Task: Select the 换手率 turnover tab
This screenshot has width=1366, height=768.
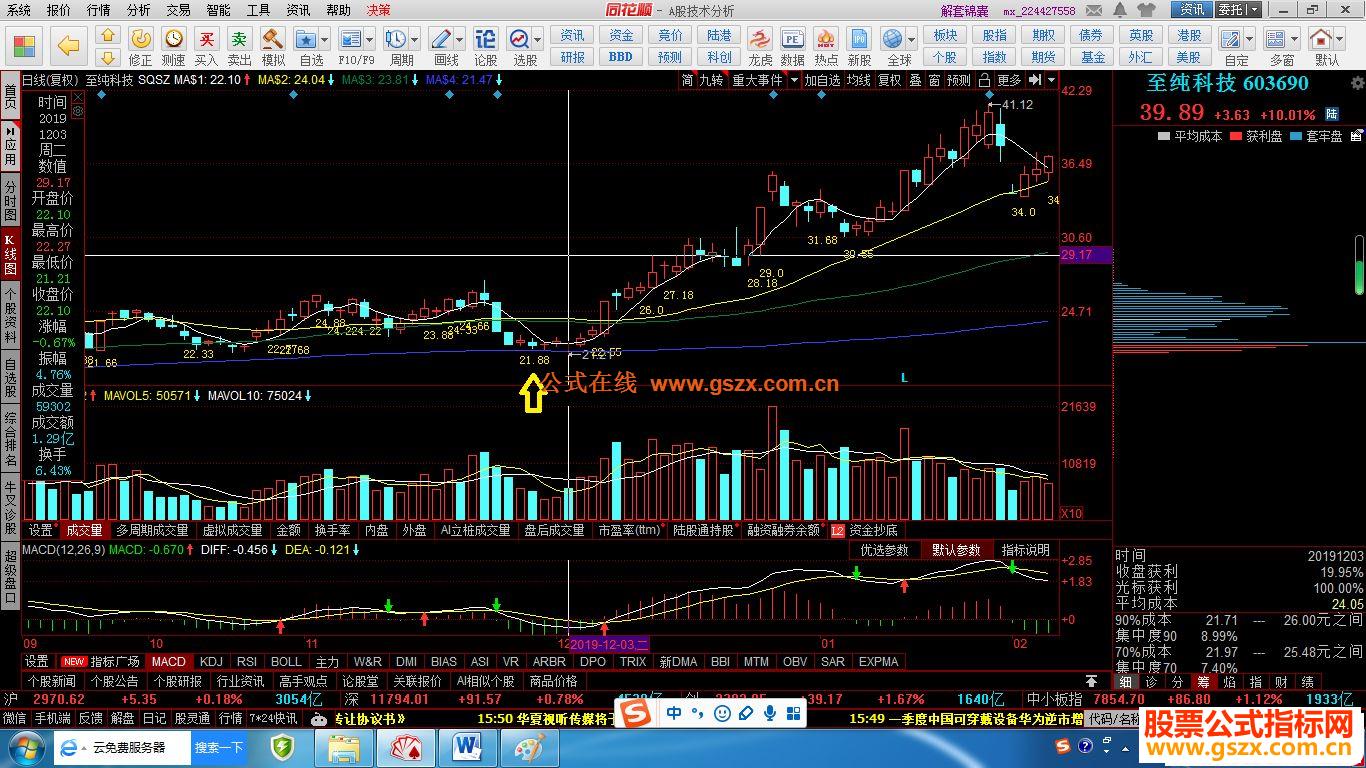Action: tap(332, 530)
